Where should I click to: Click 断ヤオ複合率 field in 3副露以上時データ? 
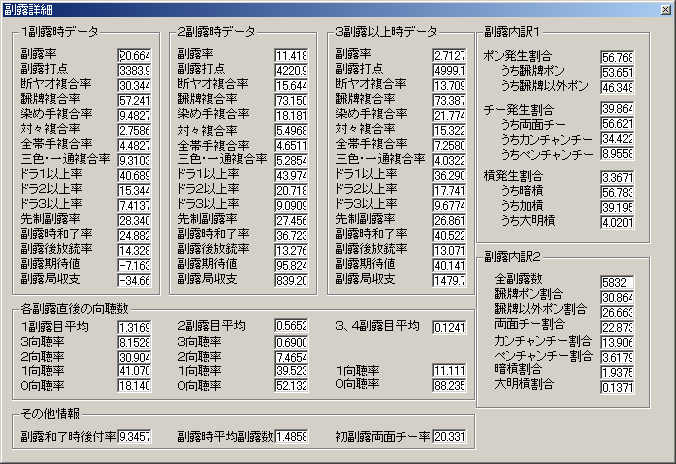tap(449, 85)
